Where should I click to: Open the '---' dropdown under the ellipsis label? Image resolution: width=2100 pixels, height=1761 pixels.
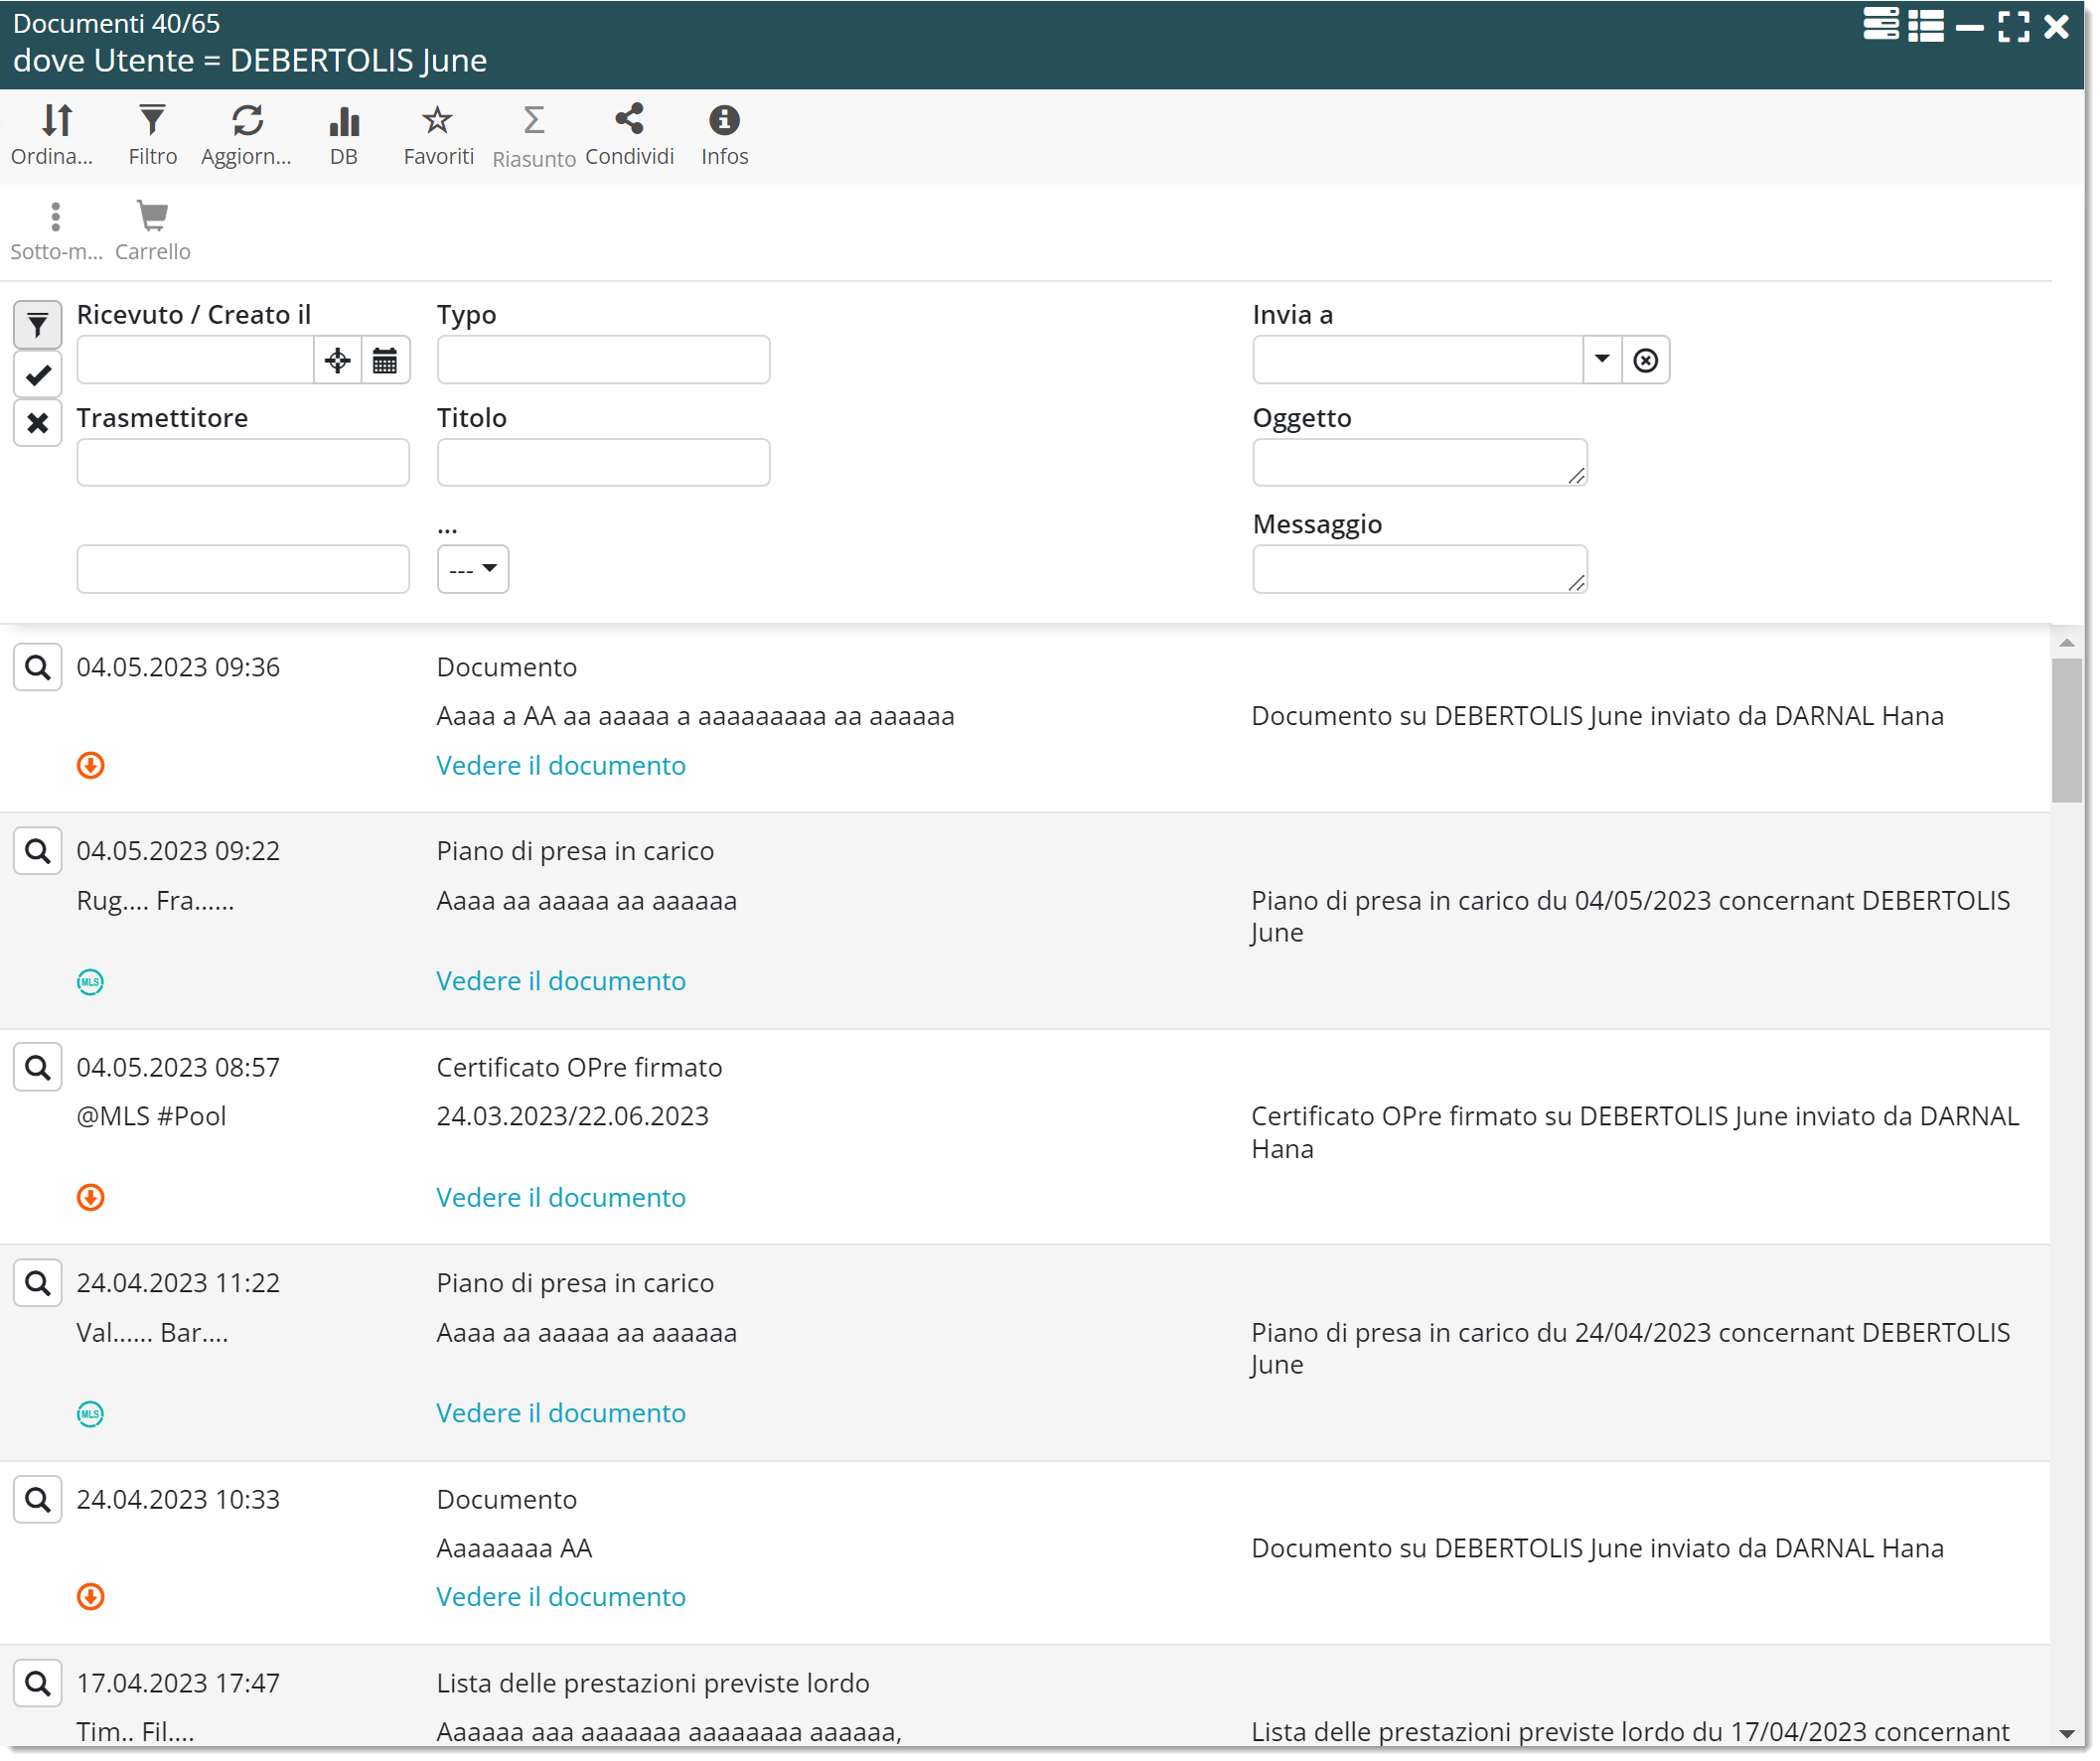pyautogui.click(x=472, y=569)
